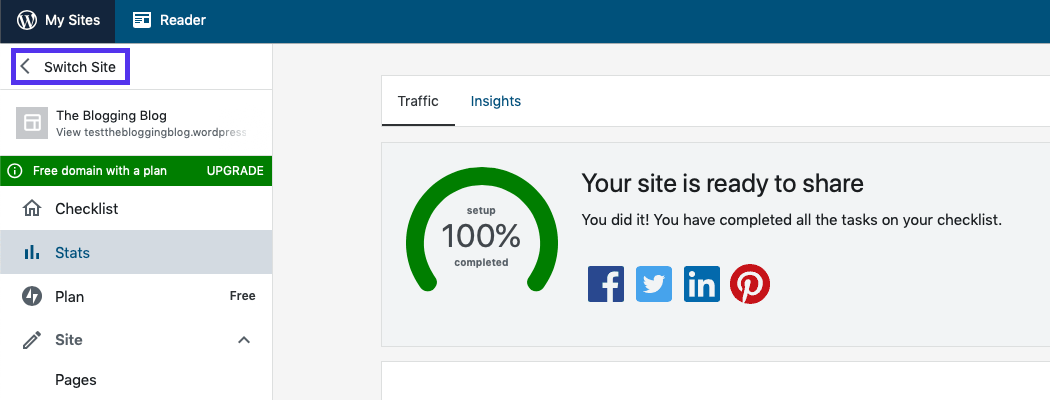Click the Switch Site back arrow
This screenshot has width=1050, height=400.
(x=26, y=67)
